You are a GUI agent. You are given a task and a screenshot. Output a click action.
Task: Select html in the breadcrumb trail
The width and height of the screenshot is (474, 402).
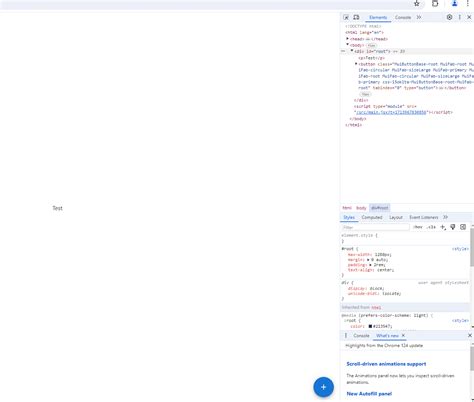tap(347, 208)
